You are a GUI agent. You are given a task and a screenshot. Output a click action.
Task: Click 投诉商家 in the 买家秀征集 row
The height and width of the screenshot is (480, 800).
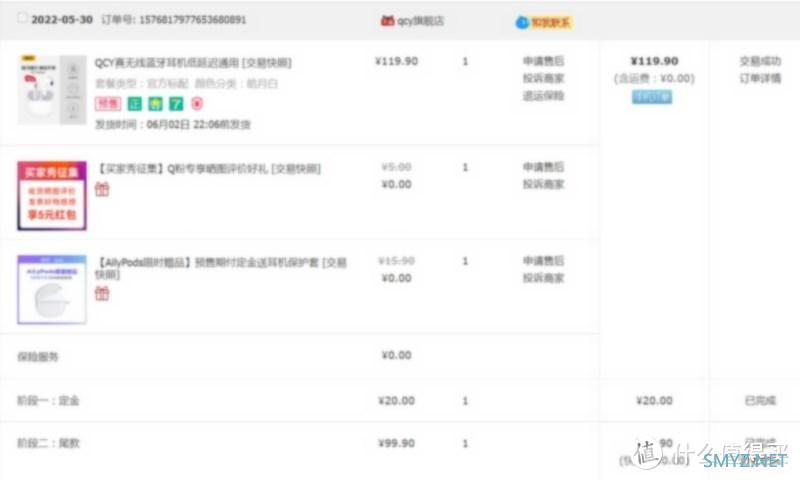click(x=543, y=185)
